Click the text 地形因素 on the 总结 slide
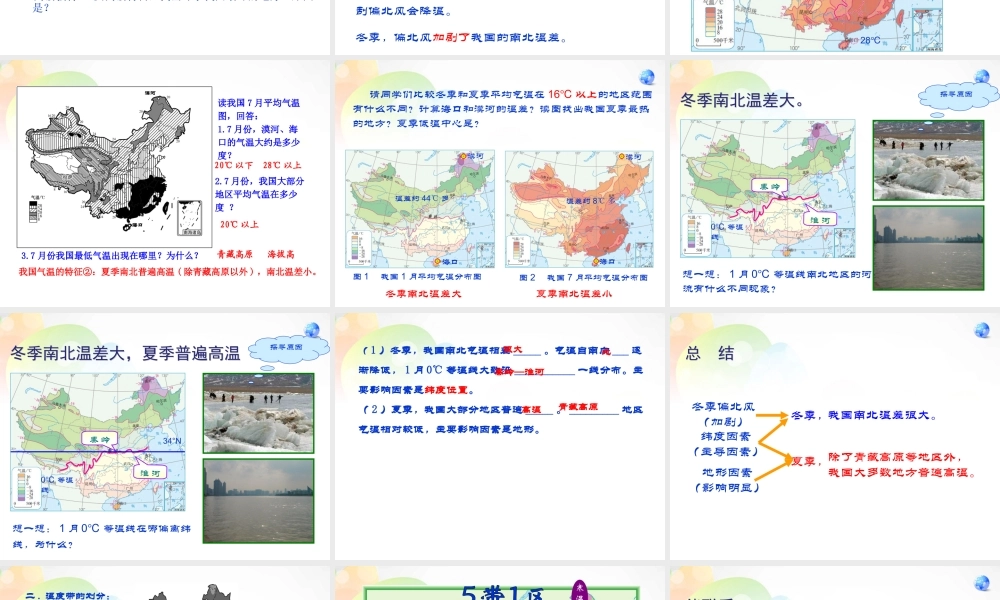 tap(726, 472)
